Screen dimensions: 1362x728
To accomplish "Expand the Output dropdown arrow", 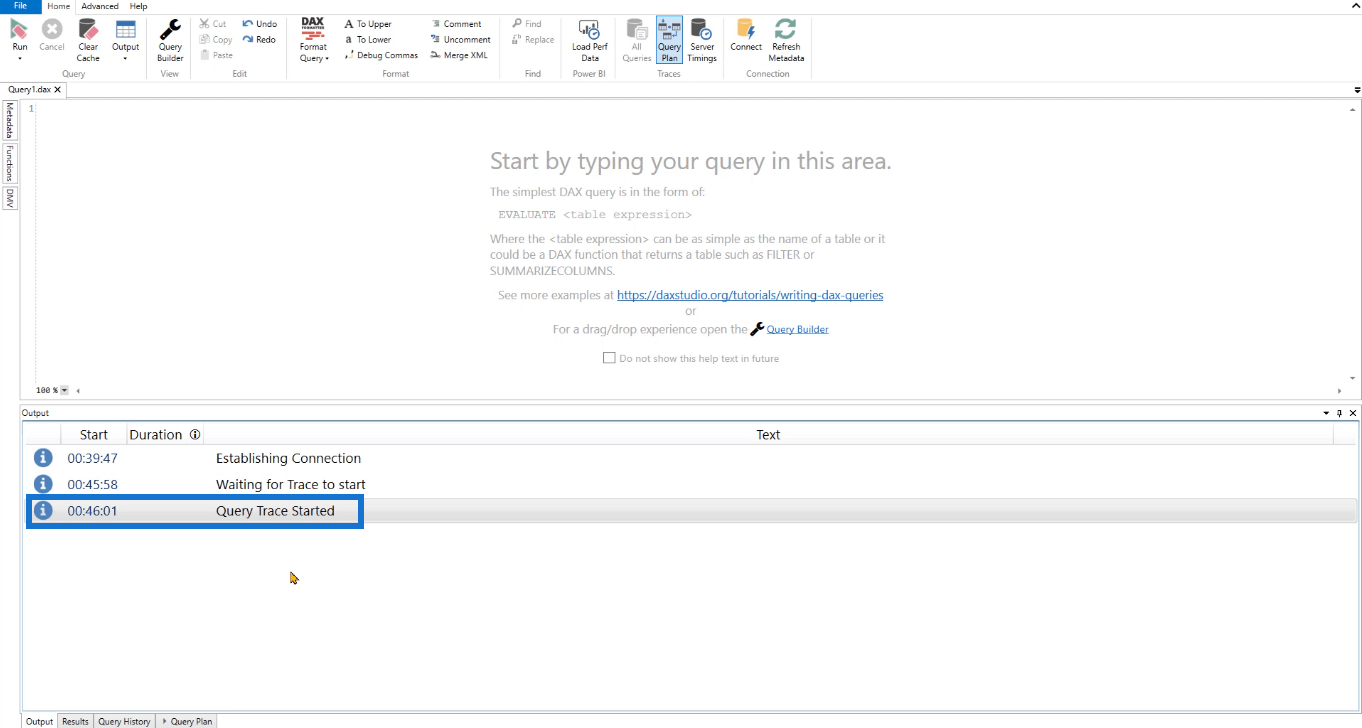I will 125,59.
